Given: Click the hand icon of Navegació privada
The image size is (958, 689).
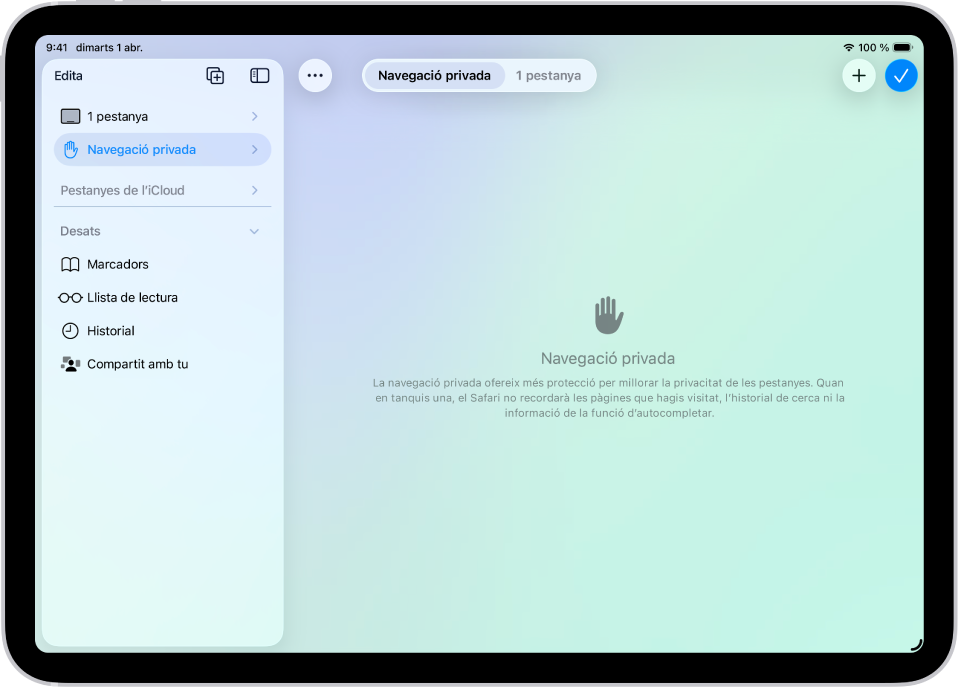Looking at the screenshot, I should [x=71, y=150].
